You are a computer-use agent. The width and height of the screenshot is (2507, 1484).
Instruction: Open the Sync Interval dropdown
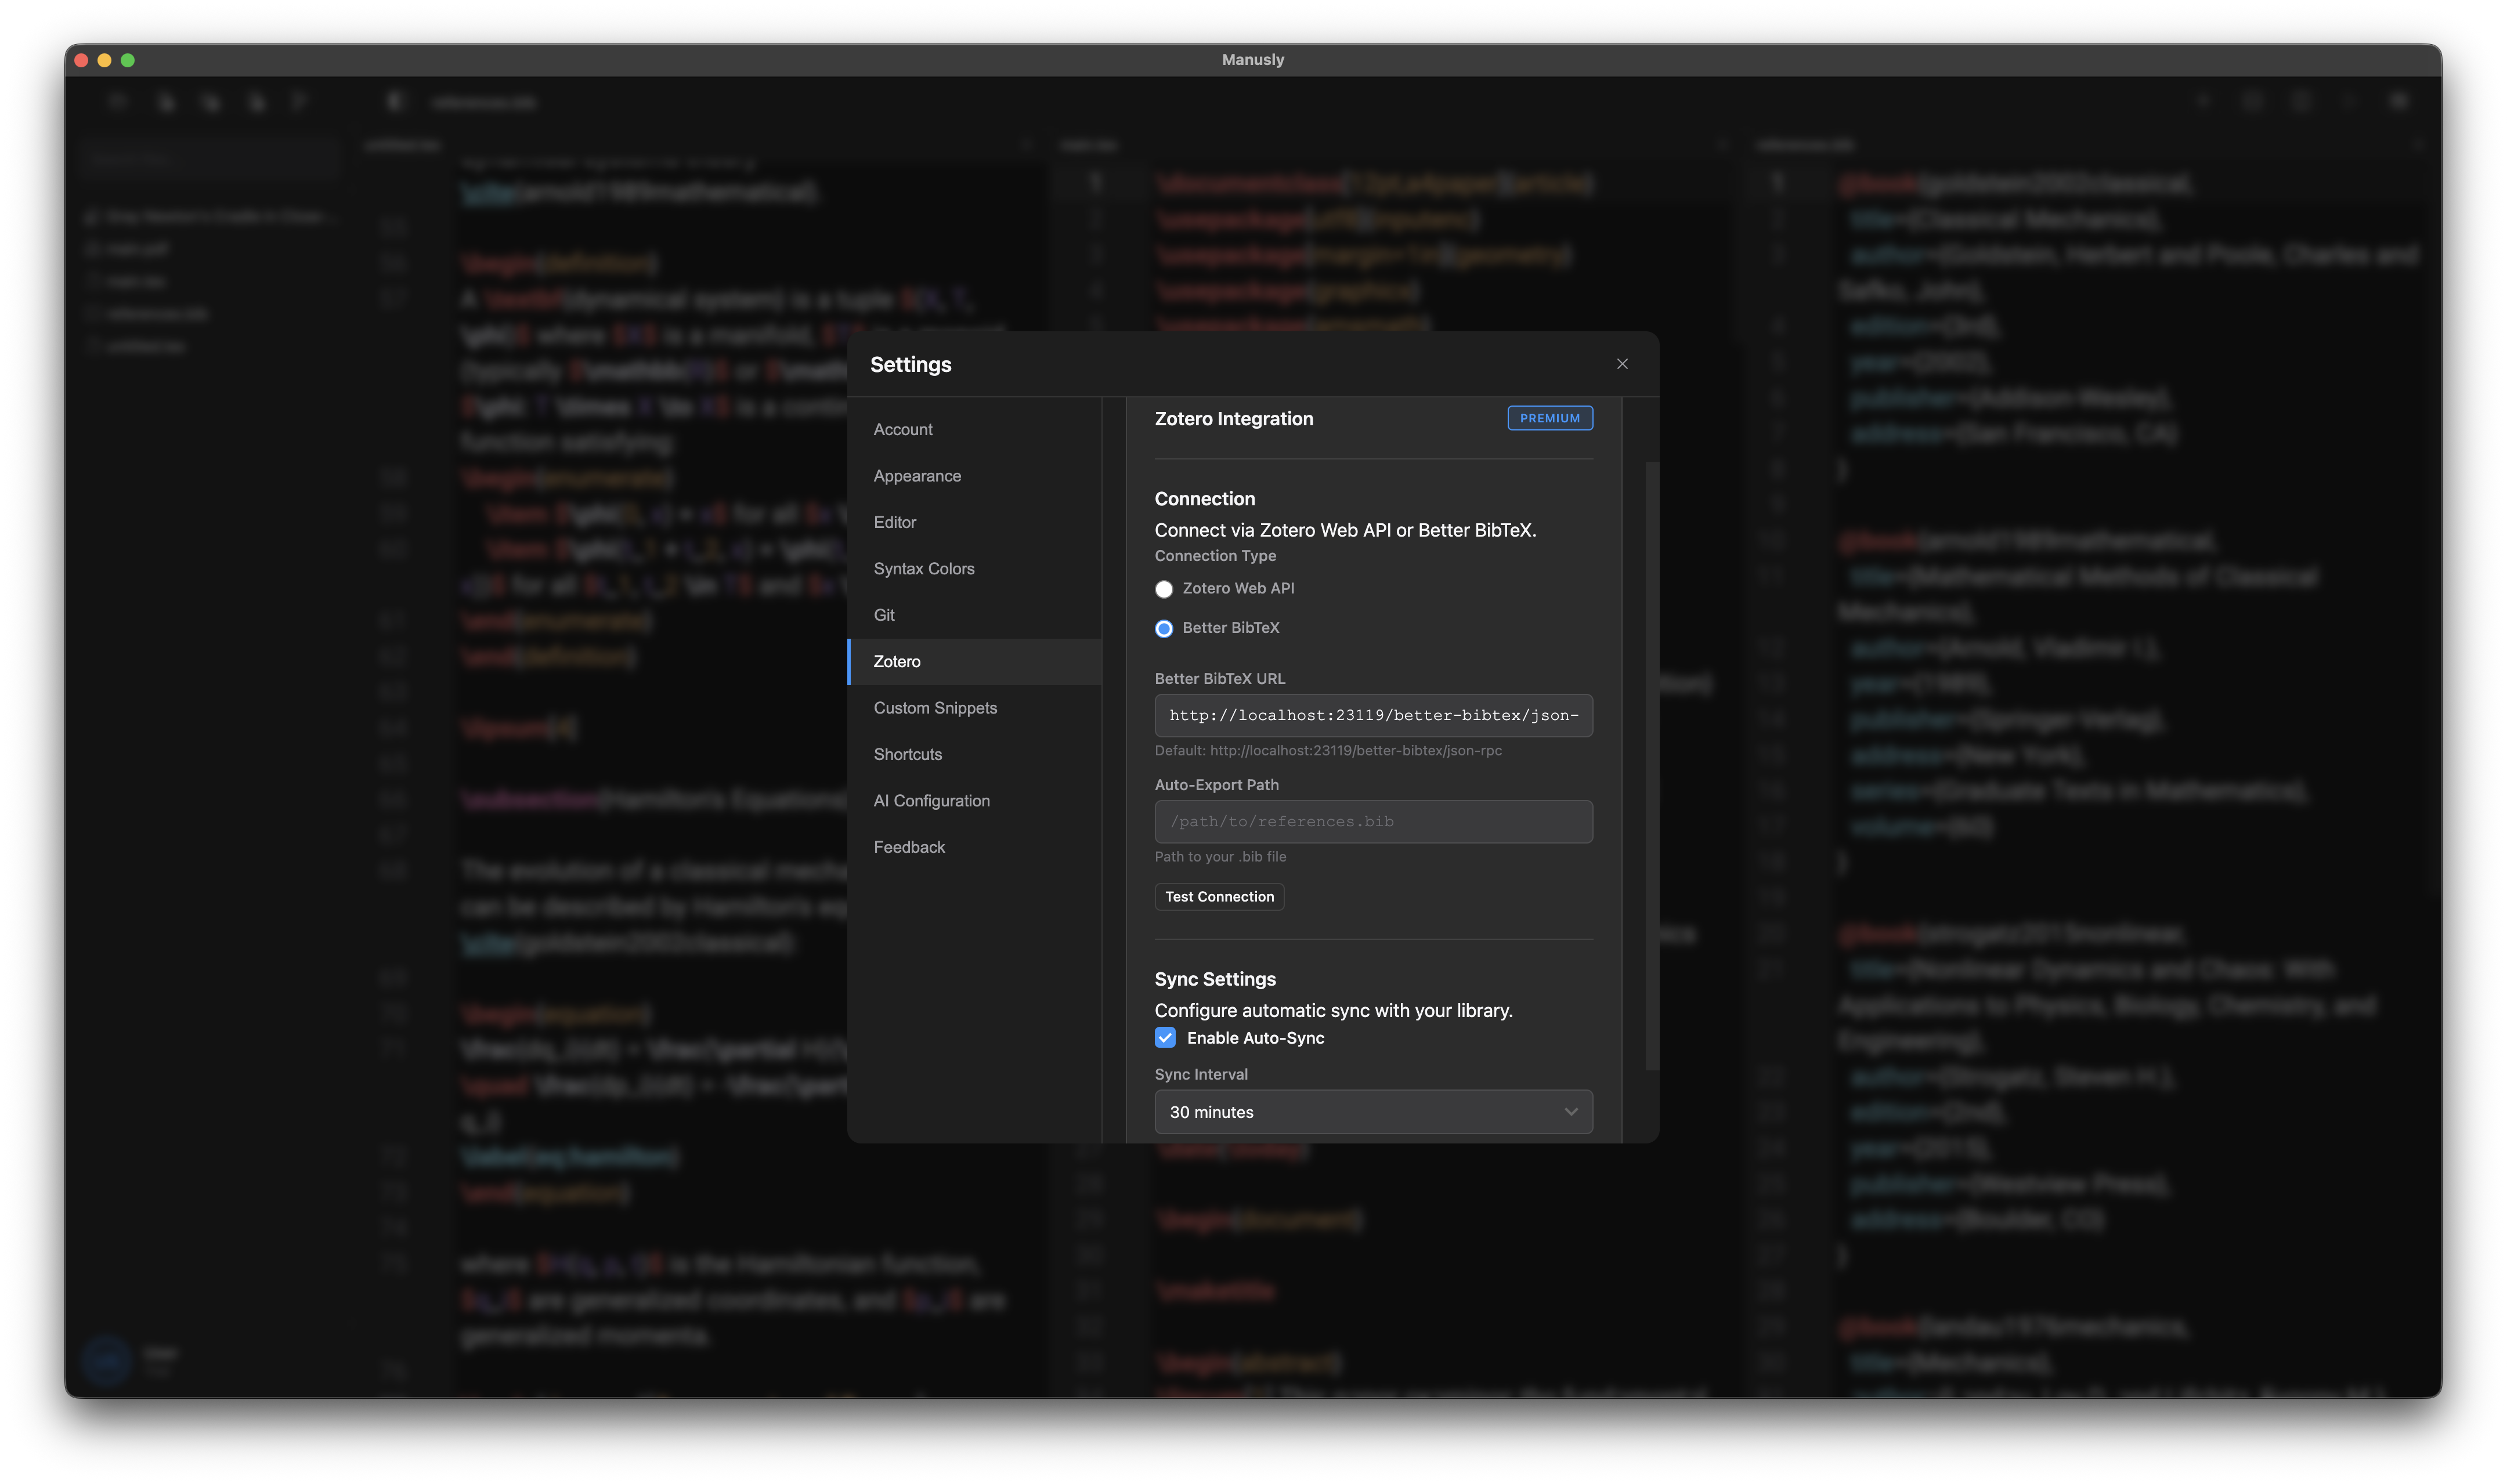coord(1372,1111)
